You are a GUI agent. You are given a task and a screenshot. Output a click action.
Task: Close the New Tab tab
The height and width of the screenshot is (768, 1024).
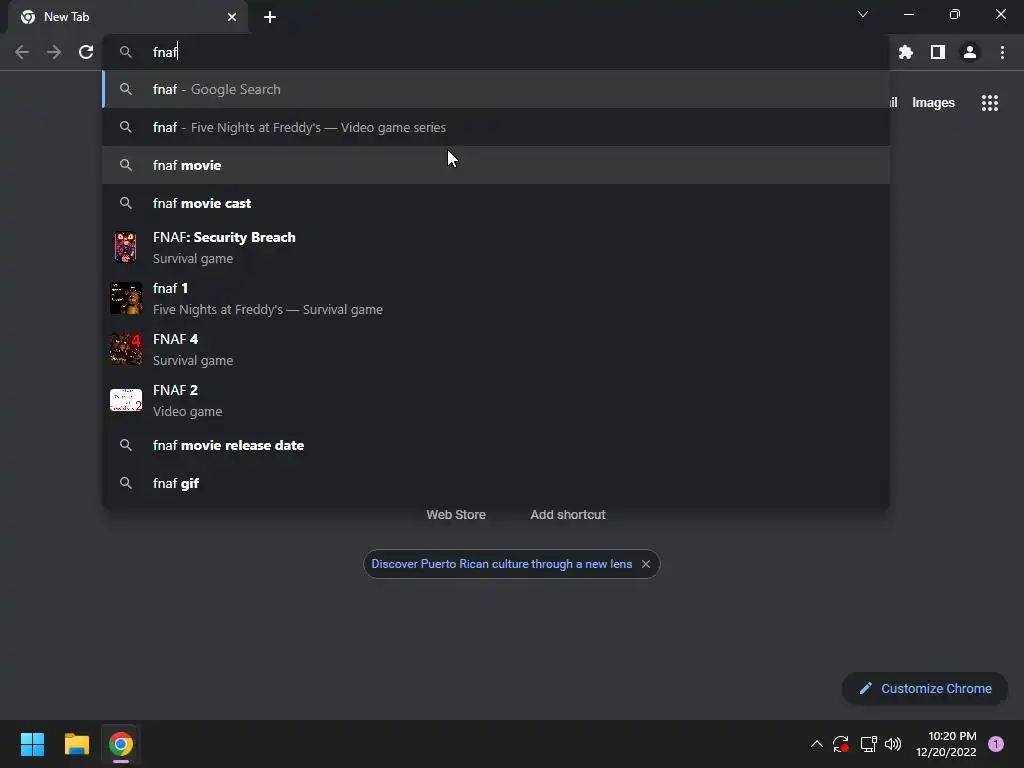click(x=232, y=17)
